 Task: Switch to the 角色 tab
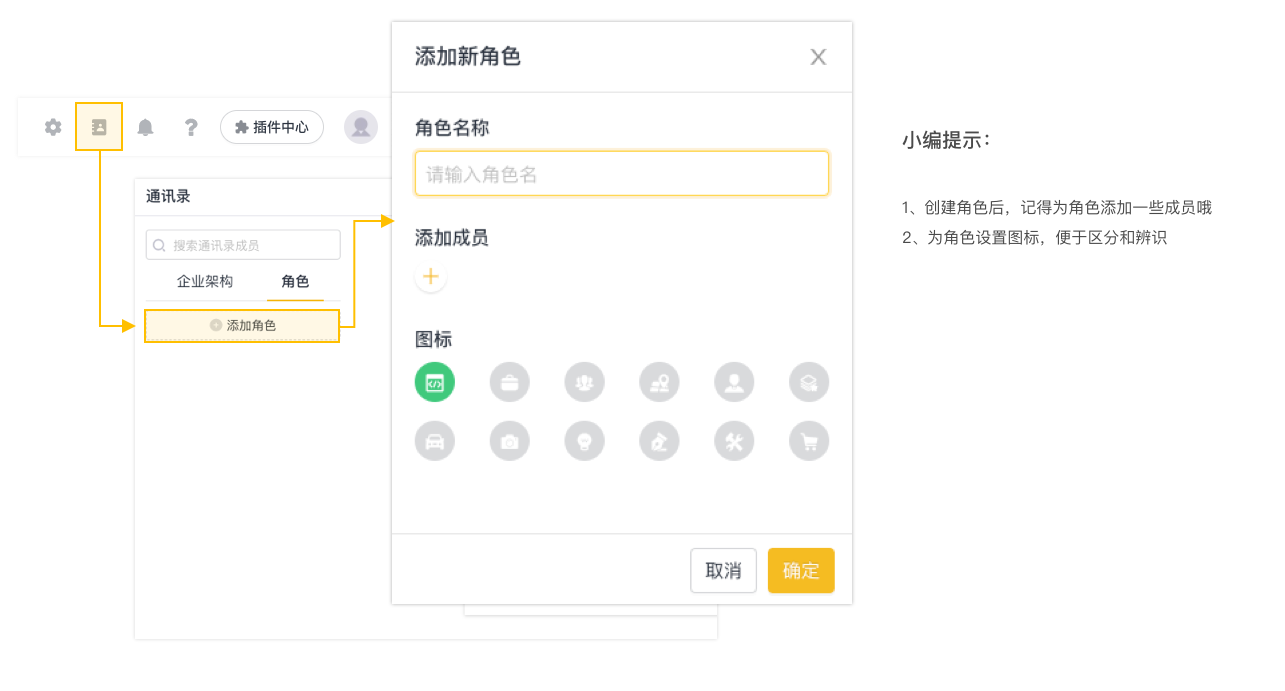[x=295, y=282]
